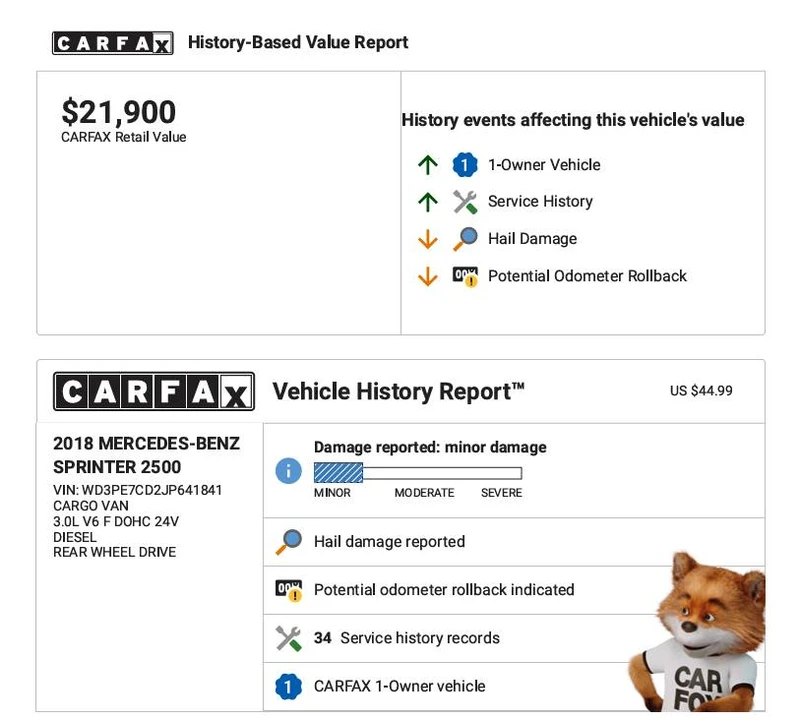This screenshot has width=800, height=720.
Task: Click the magnifier icon beside Hail Damage
Action: (x=465, y=239)
